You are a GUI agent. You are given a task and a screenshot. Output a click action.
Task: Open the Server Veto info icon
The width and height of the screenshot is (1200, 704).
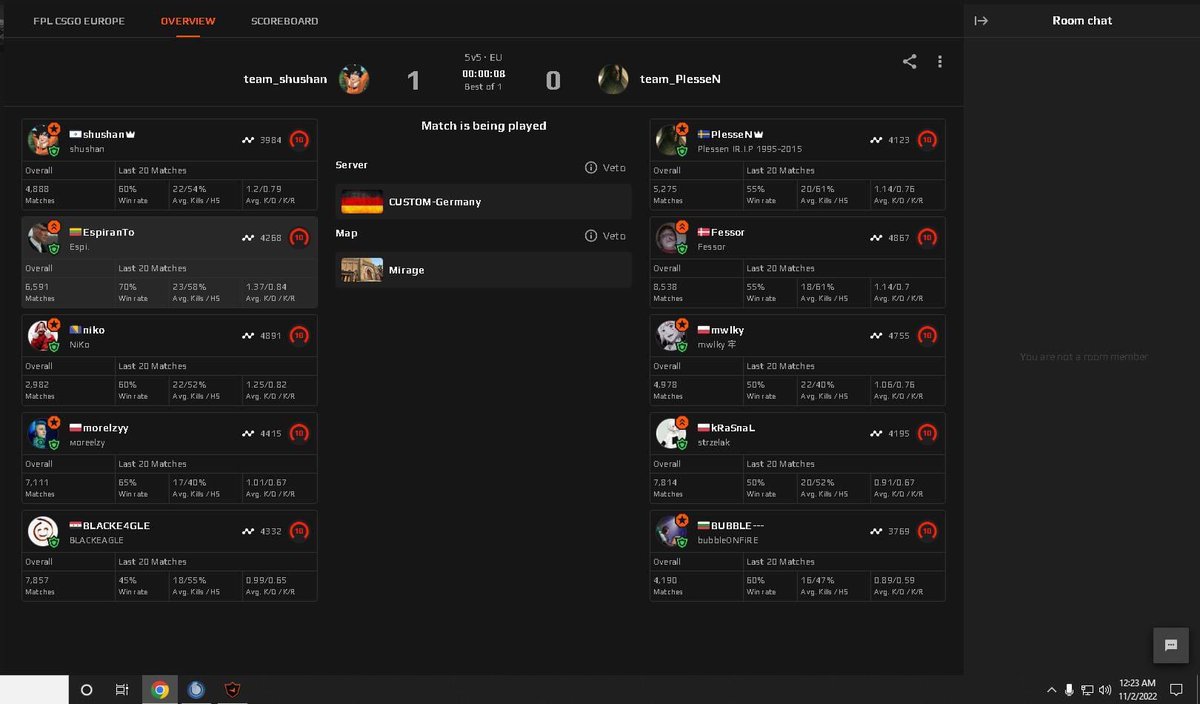(x=591, y=167)
